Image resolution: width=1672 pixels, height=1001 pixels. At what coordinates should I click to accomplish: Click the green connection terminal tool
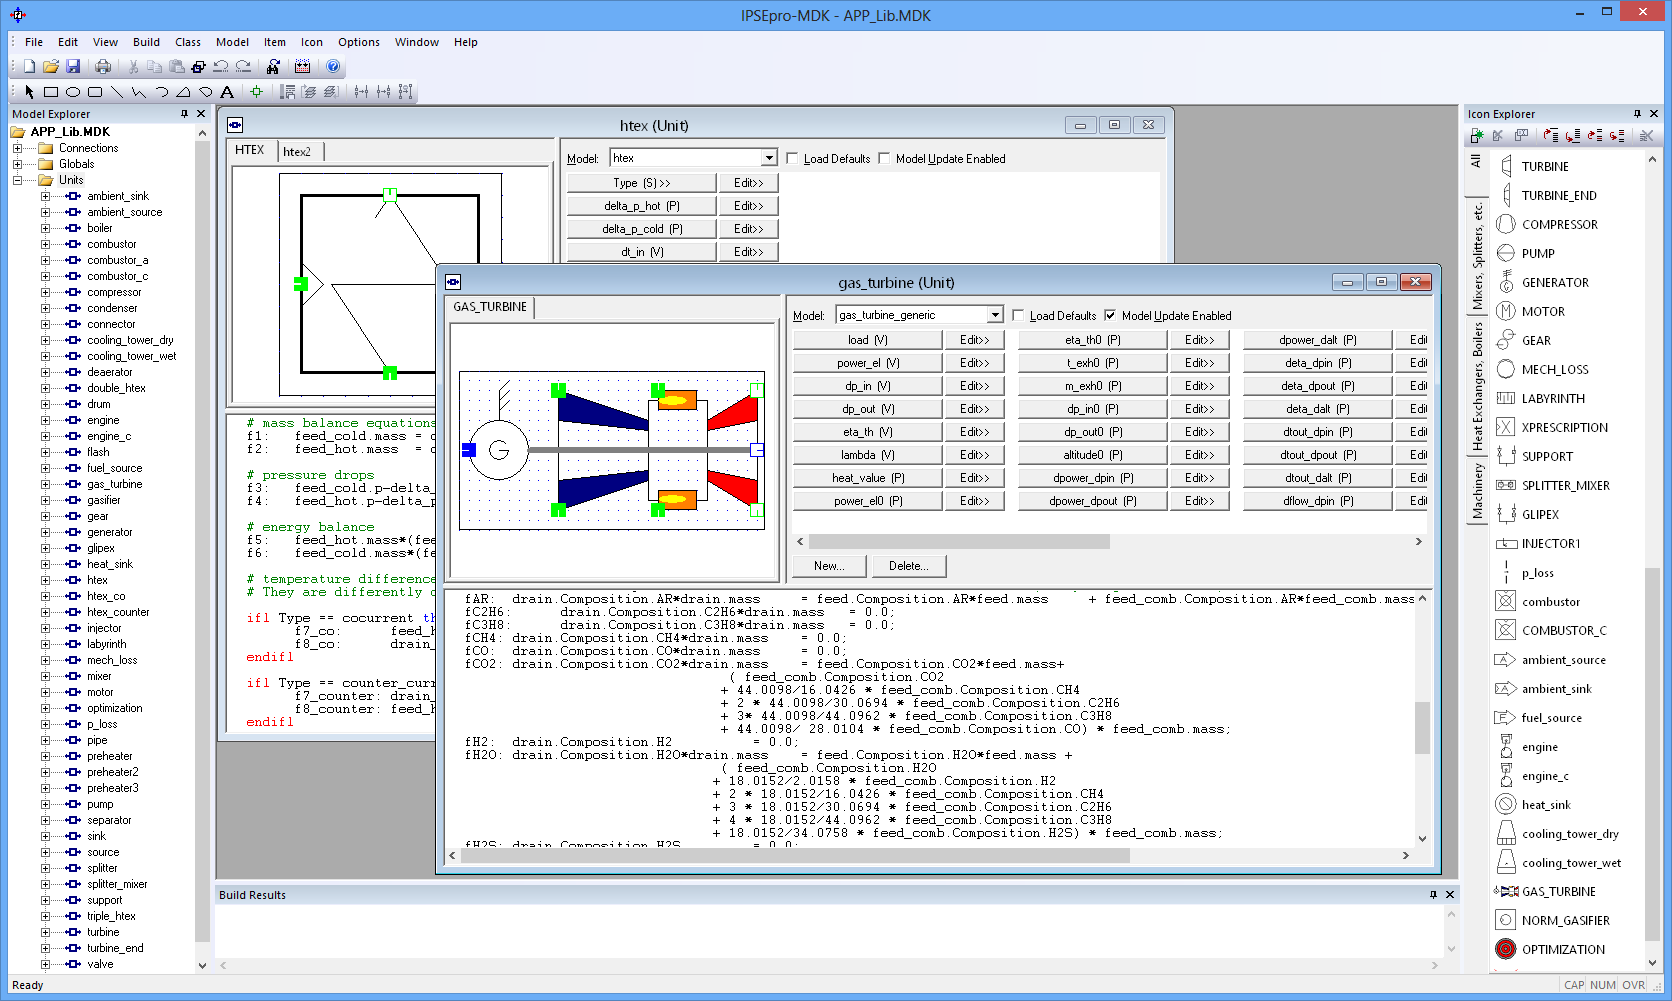257,92
